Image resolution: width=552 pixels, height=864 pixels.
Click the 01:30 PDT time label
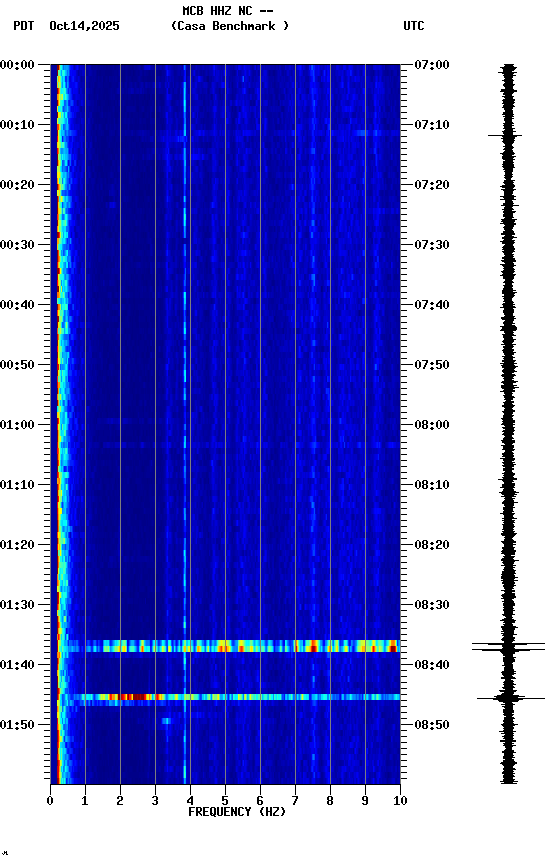point(17,605)
